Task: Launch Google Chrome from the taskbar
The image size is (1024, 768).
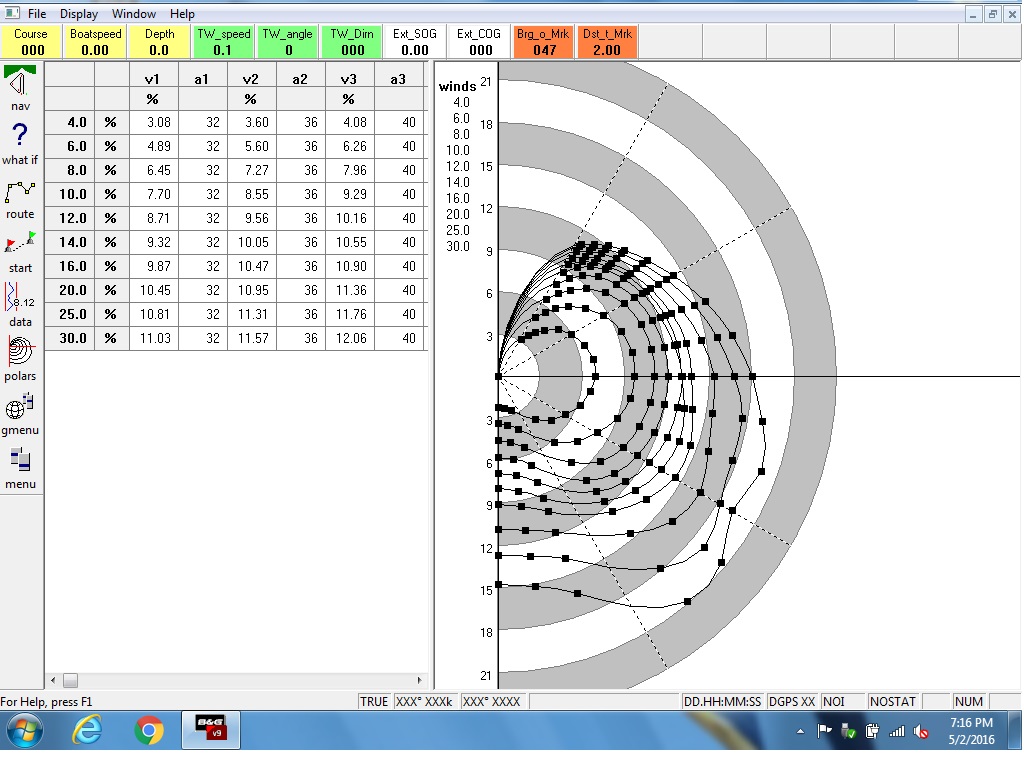Action: 149,731
